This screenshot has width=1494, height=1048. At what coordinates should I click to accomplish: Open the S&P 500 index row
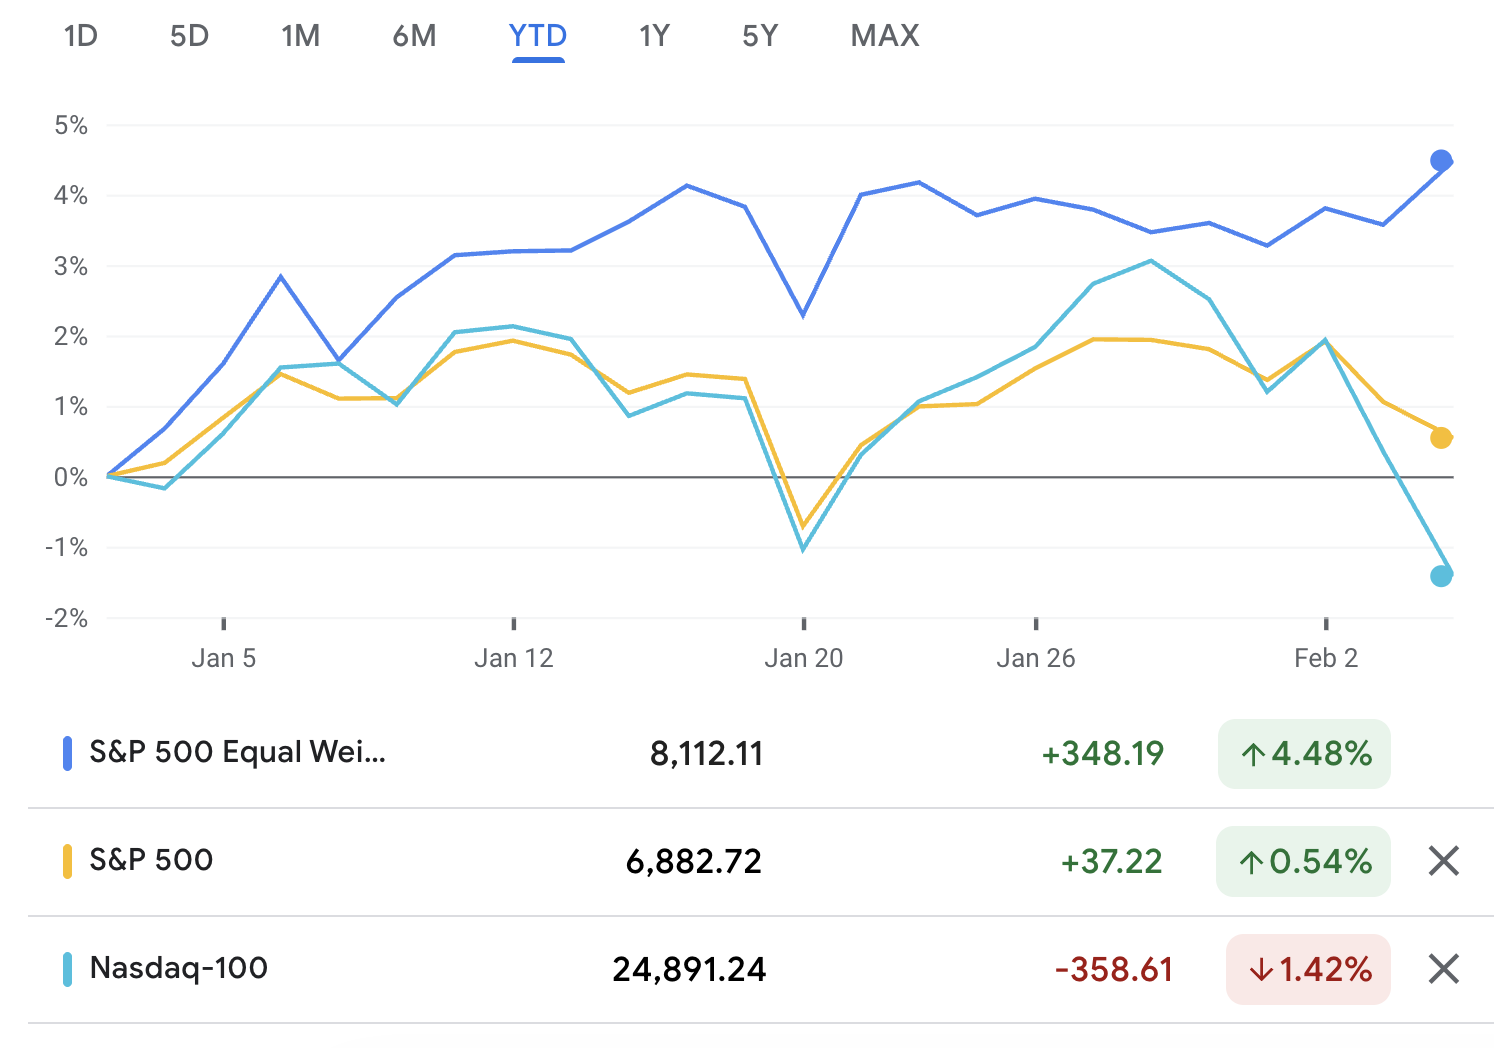[151, 860]
